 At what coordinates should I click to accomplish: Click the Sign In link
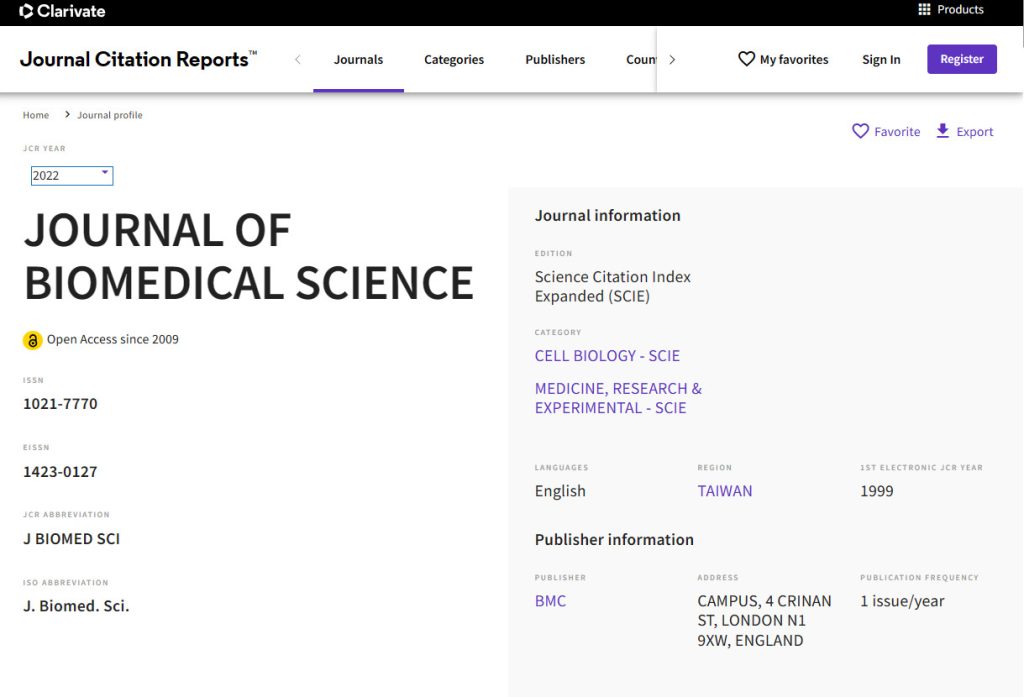[x=881, y=59]
